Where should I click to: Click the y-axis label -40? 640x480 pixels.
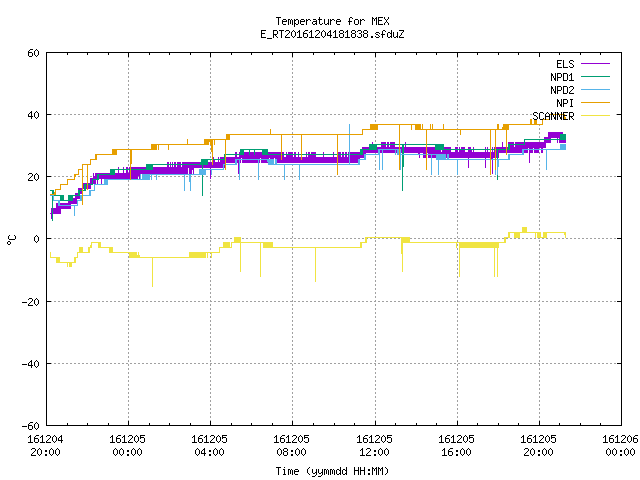point(31,364)
